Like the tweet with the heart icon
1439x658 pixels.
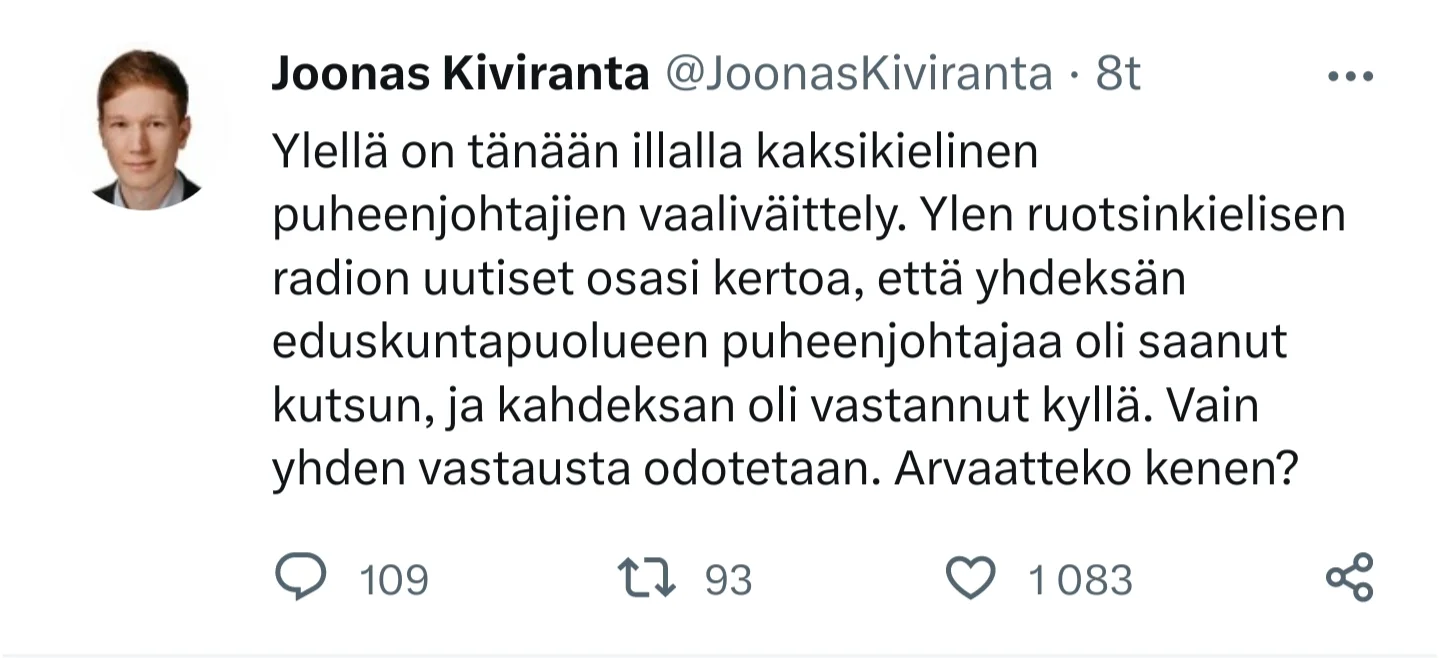tap(970, 579)
